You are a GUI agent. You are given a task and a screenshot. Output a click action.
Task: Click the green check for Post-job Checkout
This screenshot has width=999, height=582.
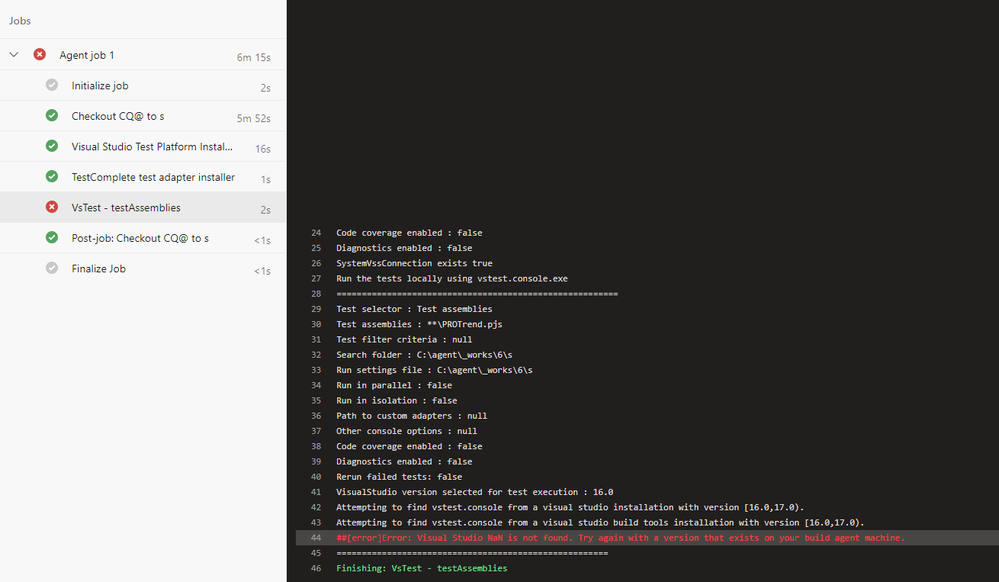(x=52, y=238)
